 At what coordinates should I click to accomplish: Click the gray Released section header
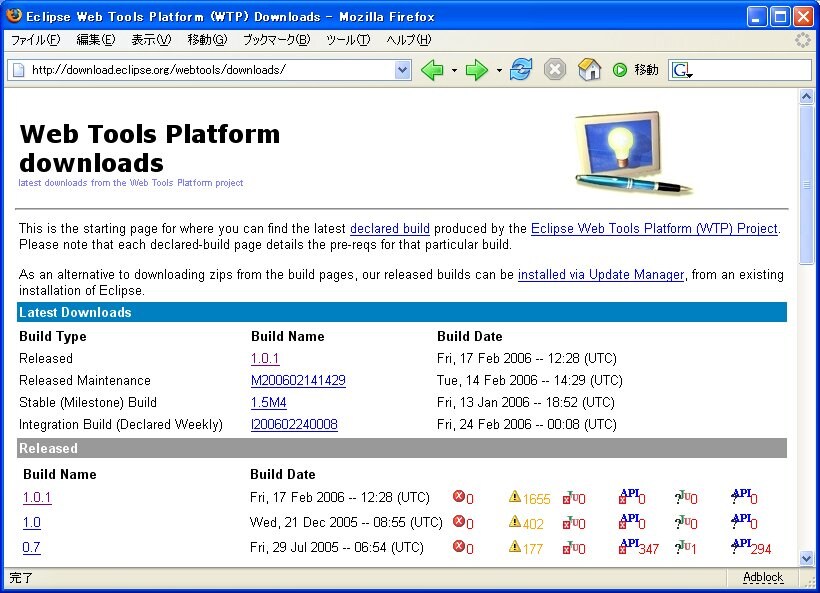(x=402, y=448)
